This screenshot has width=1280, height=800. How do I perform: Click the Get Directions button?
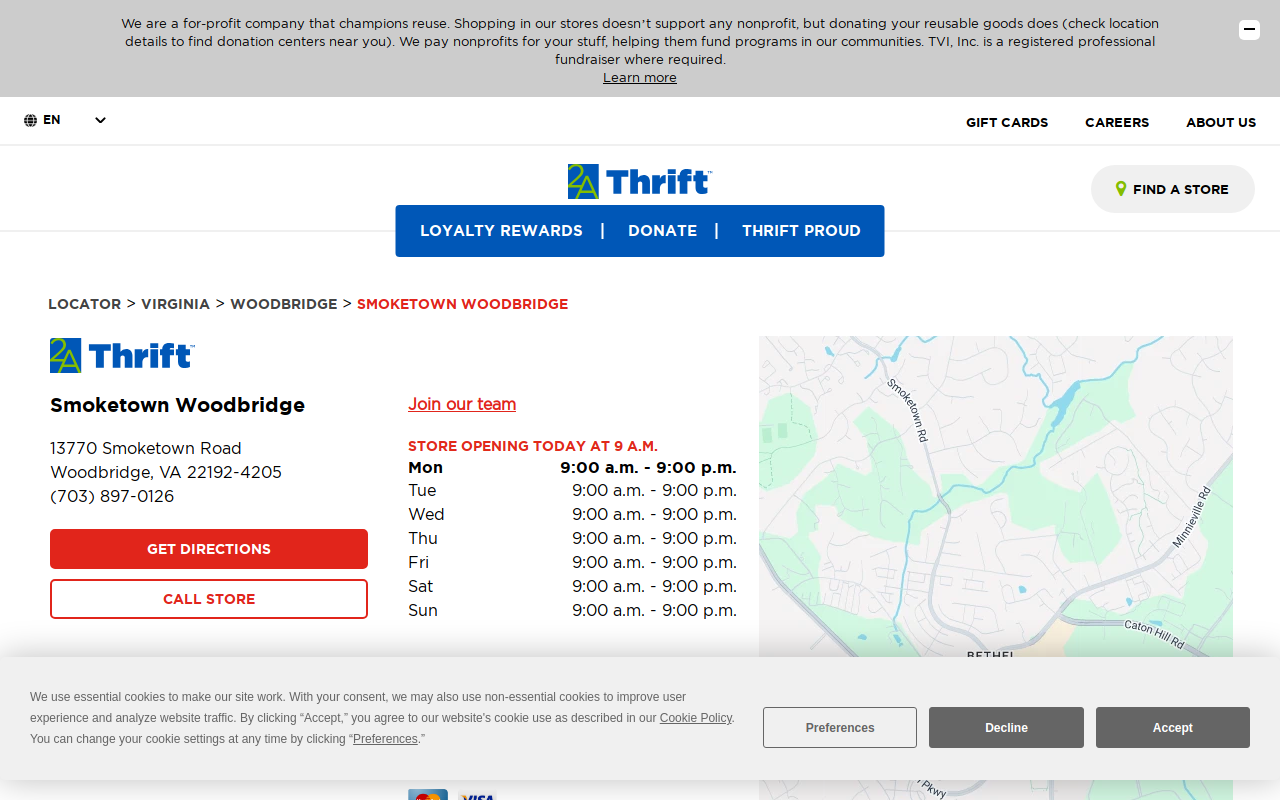click(x=209, y=549)
